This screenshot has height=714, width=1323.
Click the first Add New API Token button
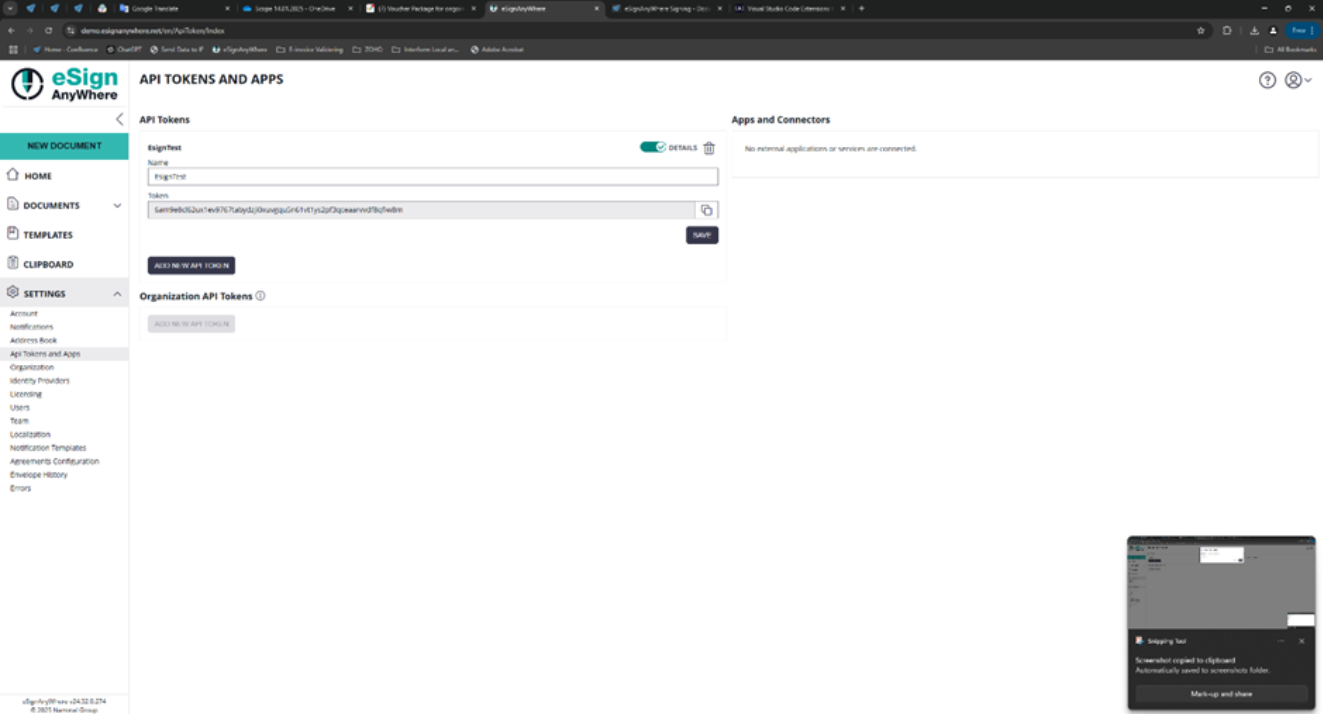pyautogui.click(x=191, y=266)
